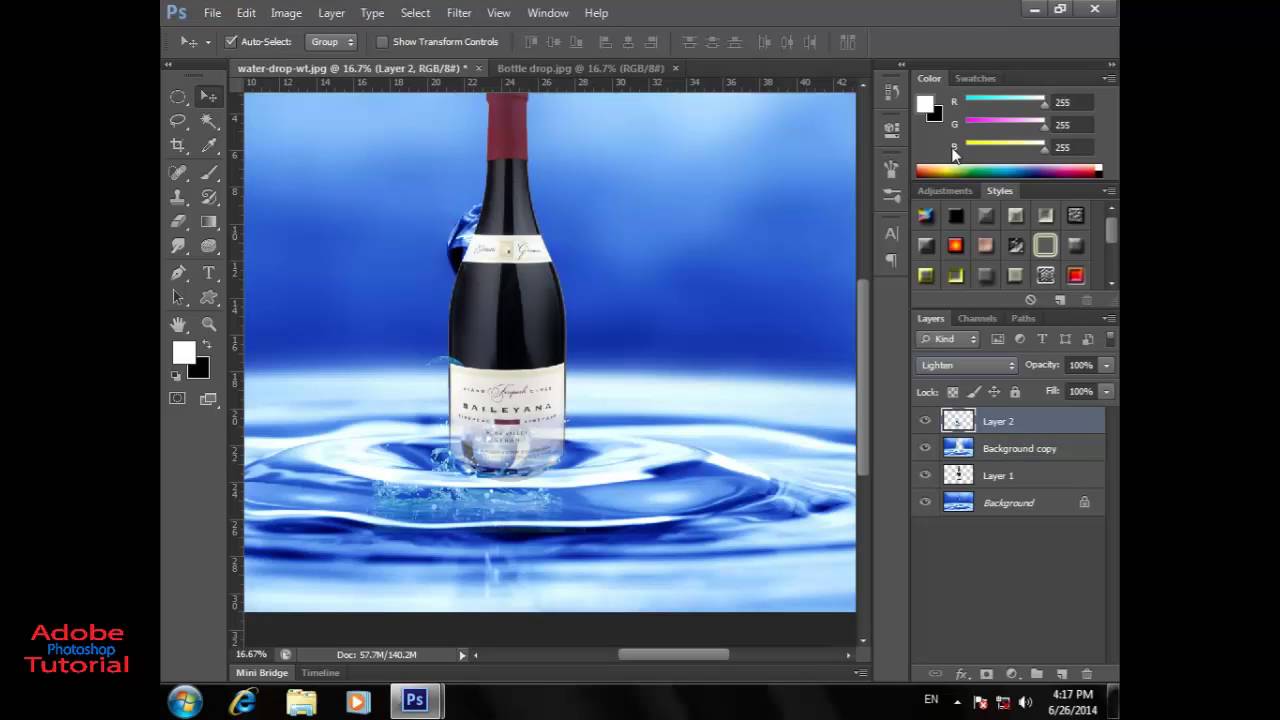Hide the Background copy layer

[925, 448]
